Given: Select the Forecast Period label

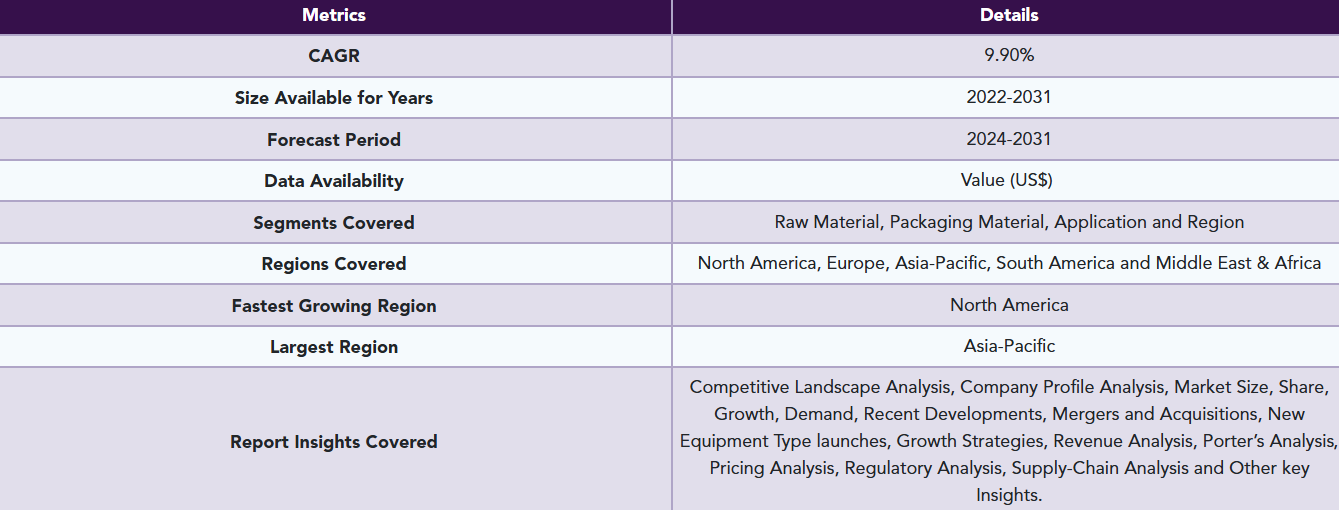Looking at the screenshot, I should click(x=334, y=140).
